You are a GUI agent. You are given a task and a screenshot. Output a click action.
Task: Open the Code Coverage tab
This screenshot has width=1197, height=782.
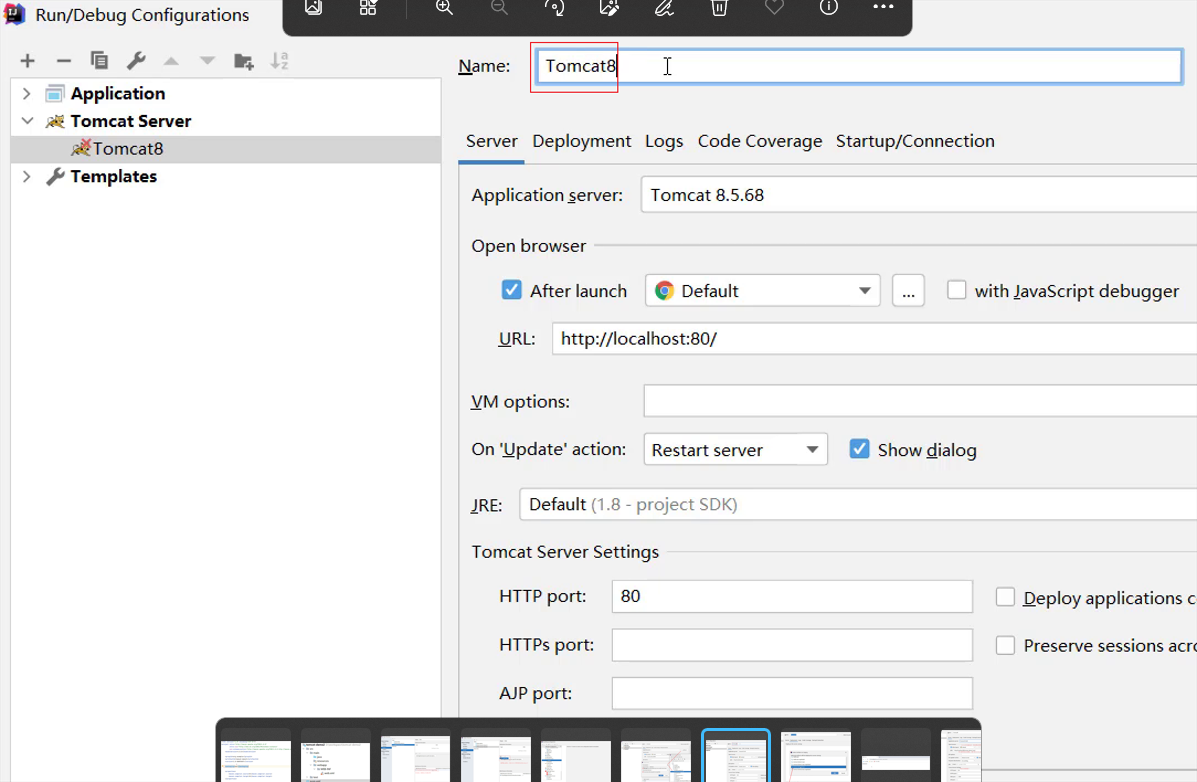[760, 141]
